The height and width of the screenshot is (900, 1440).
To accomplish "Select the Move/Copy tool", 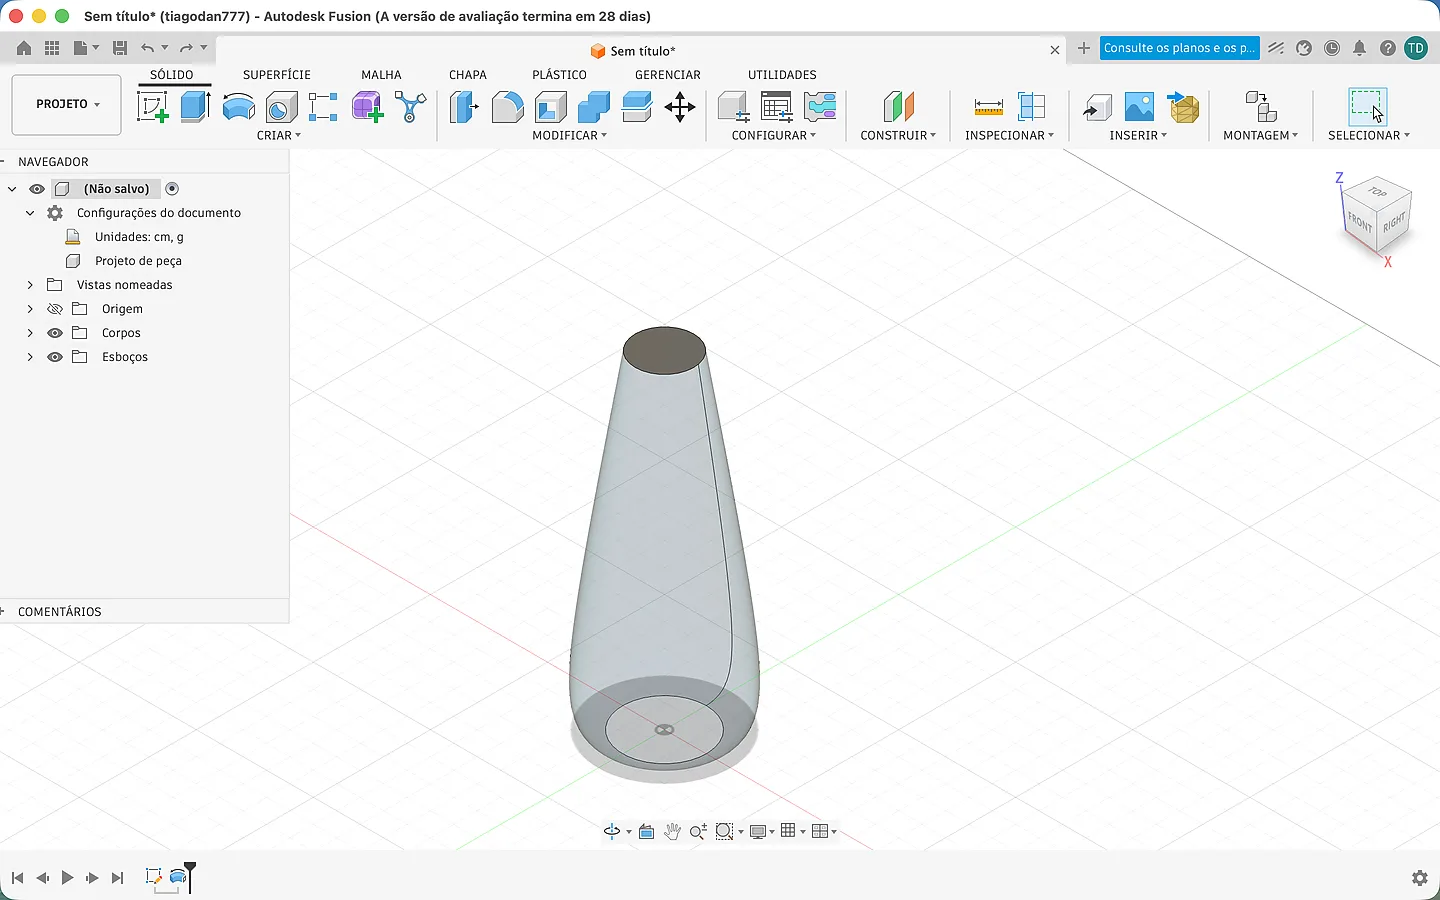I will (680, 106).
